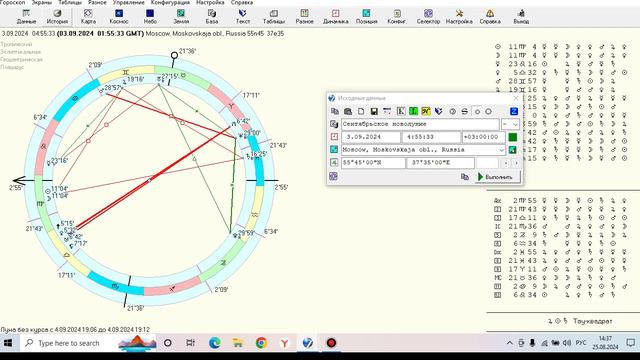Click the time field 4:55:33

click(x=431, y=137)
